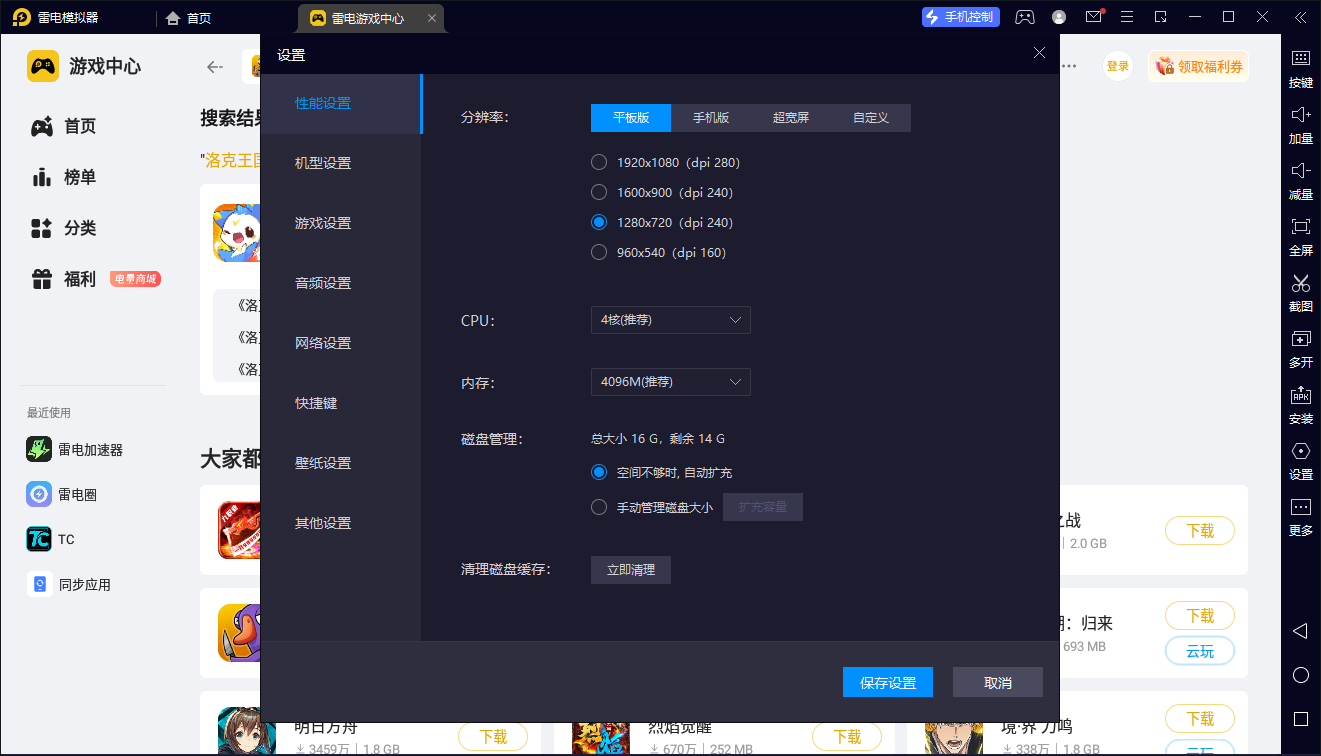The image size is (1321, 756).
Task: Switch to the 首页 title bar tab
Action: (189, 18)
